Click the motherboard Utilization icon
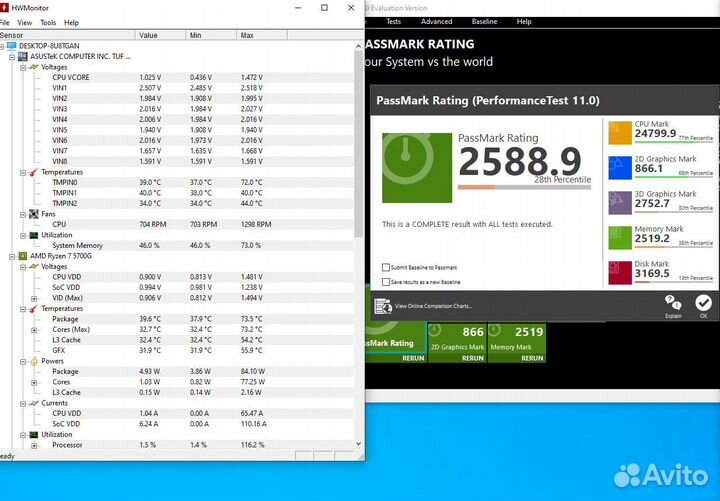This screenshot has height=501, width=720. (x=34, y=235)
